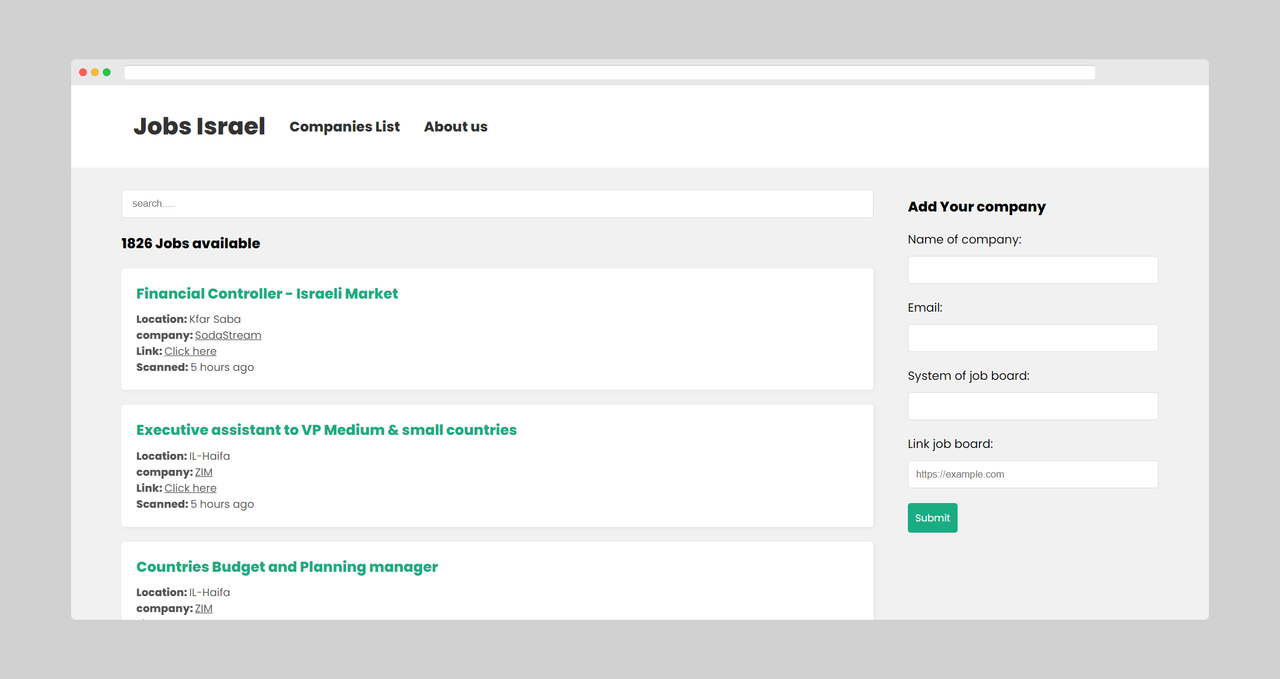1280x679 pixels.
Task: Select the System of job board field
Action: (x=1033, y=406)
